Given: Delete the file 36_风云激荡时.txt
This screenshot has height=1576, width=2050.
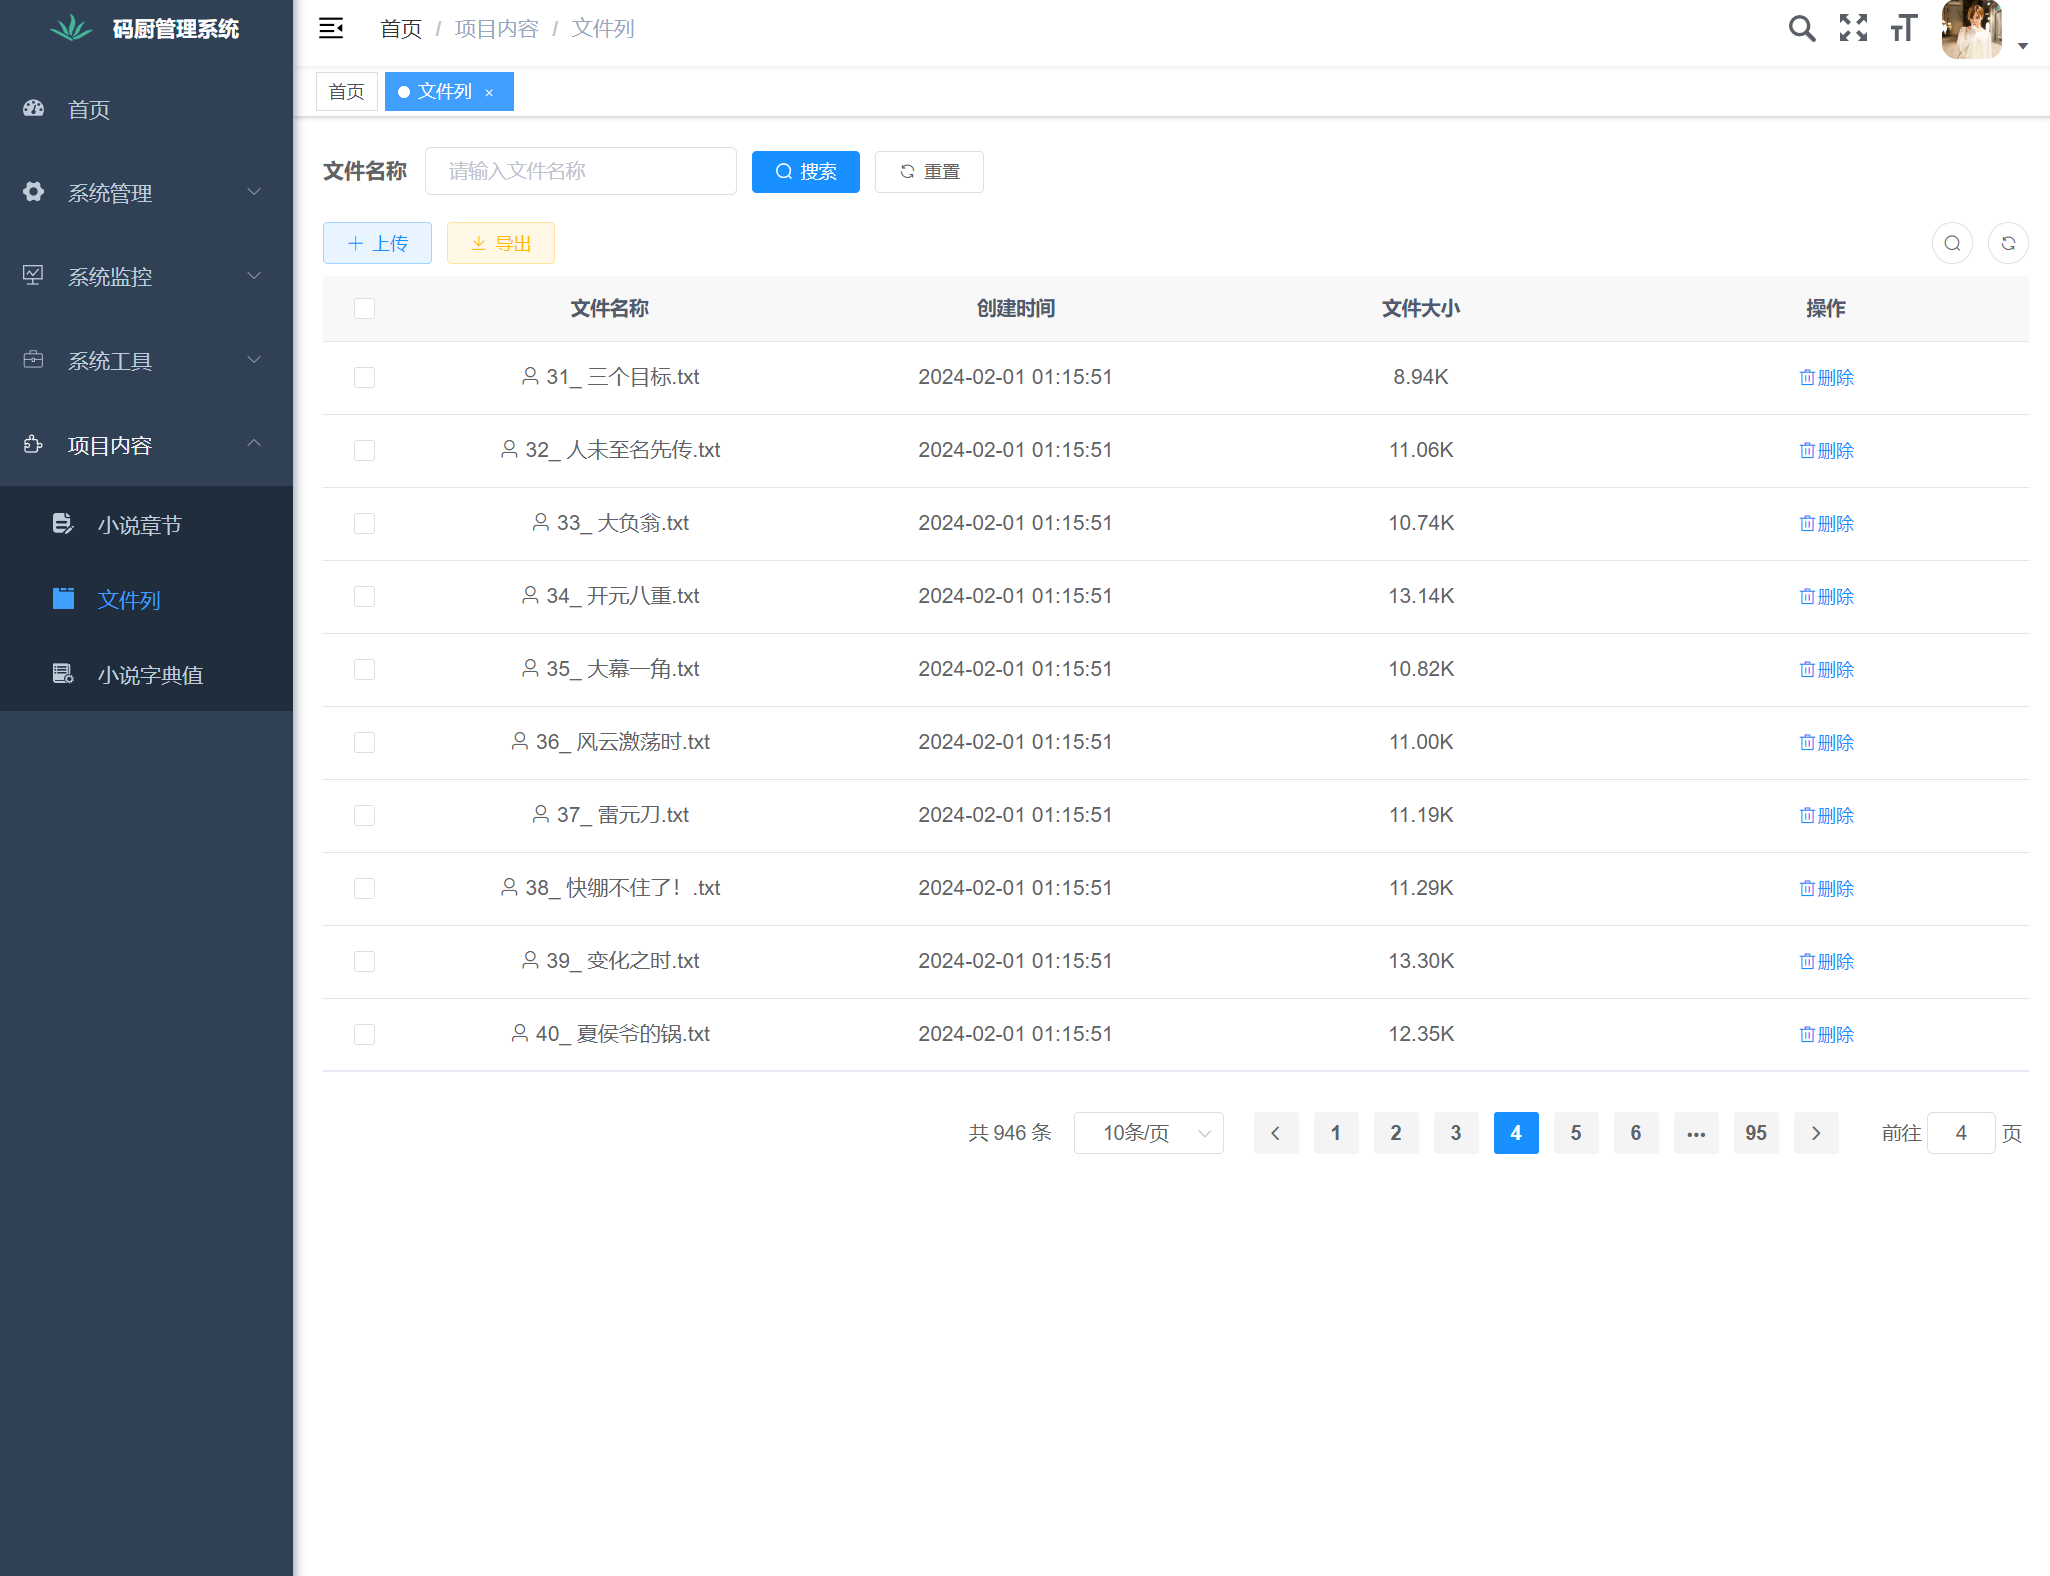Looking at the screenshot, I should tap(1826, 743).
